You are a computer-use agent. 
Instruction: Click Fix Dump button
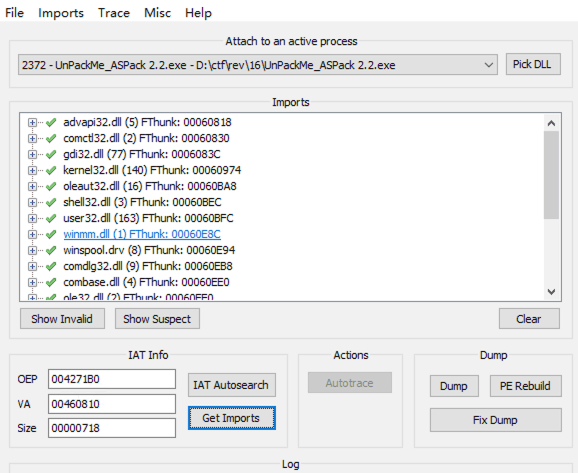(x=495, y=420)
